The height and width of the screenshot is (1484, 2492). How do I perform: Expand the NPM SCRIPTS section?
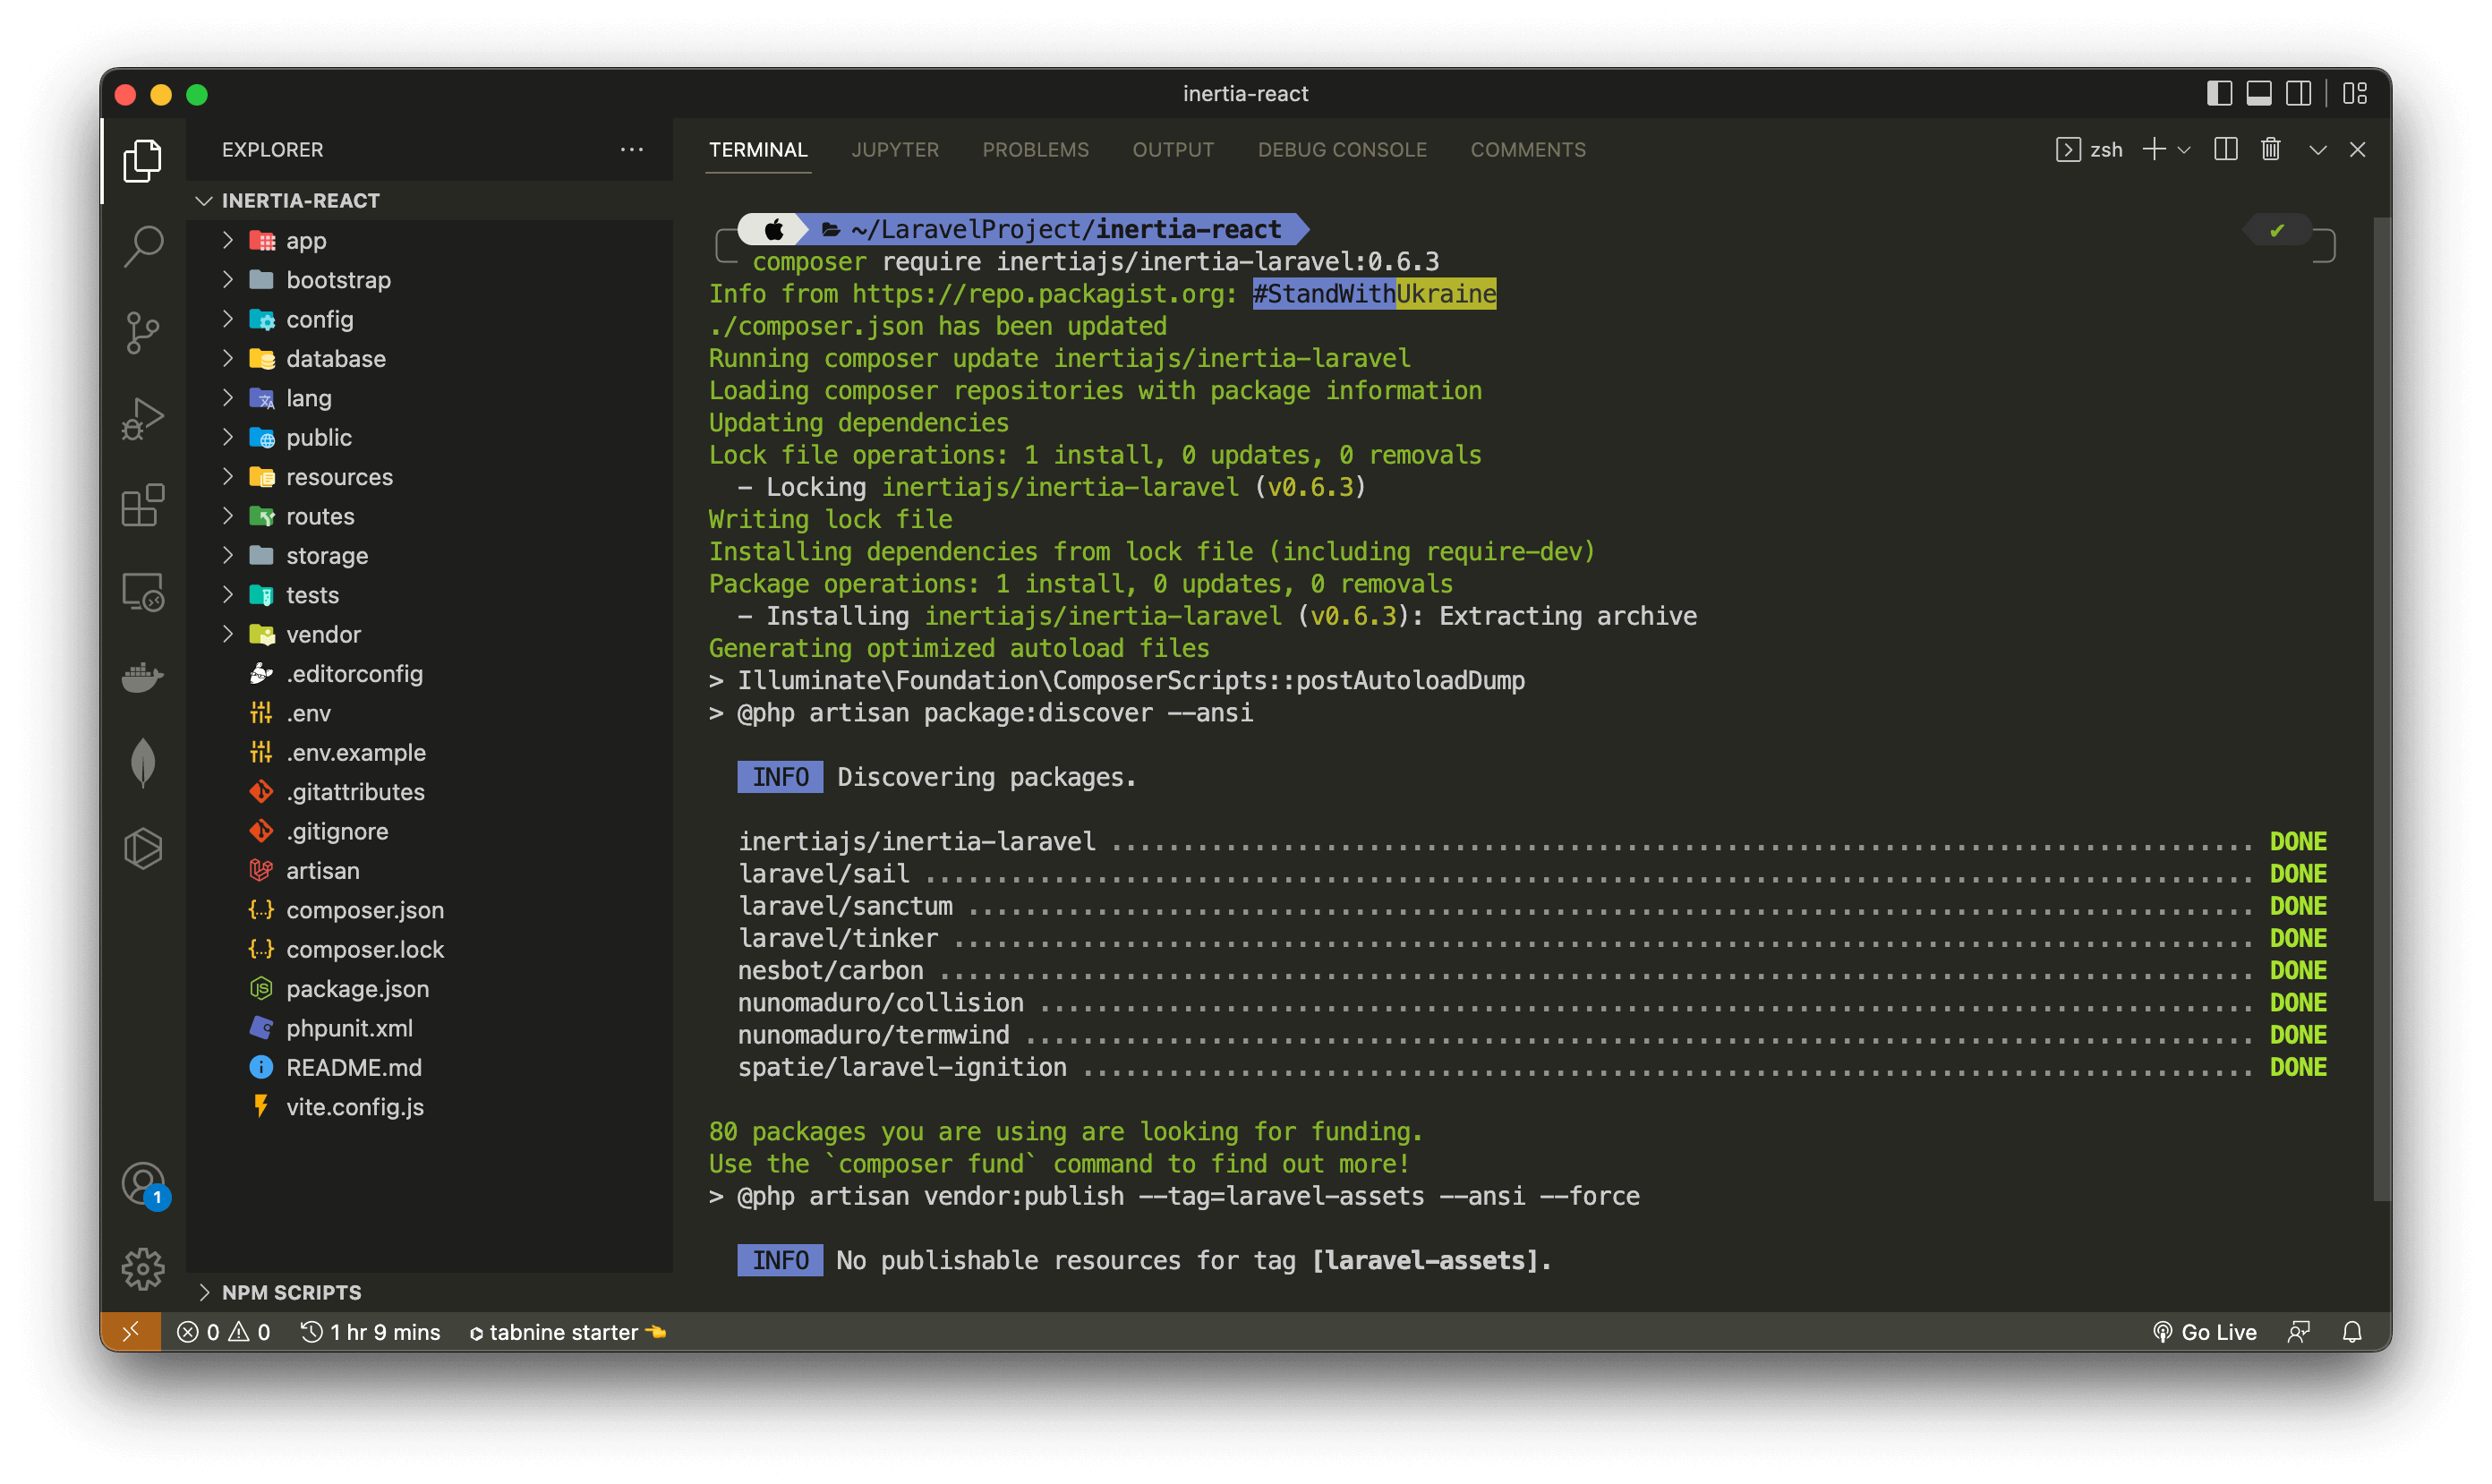click(x=291, y=1292)
